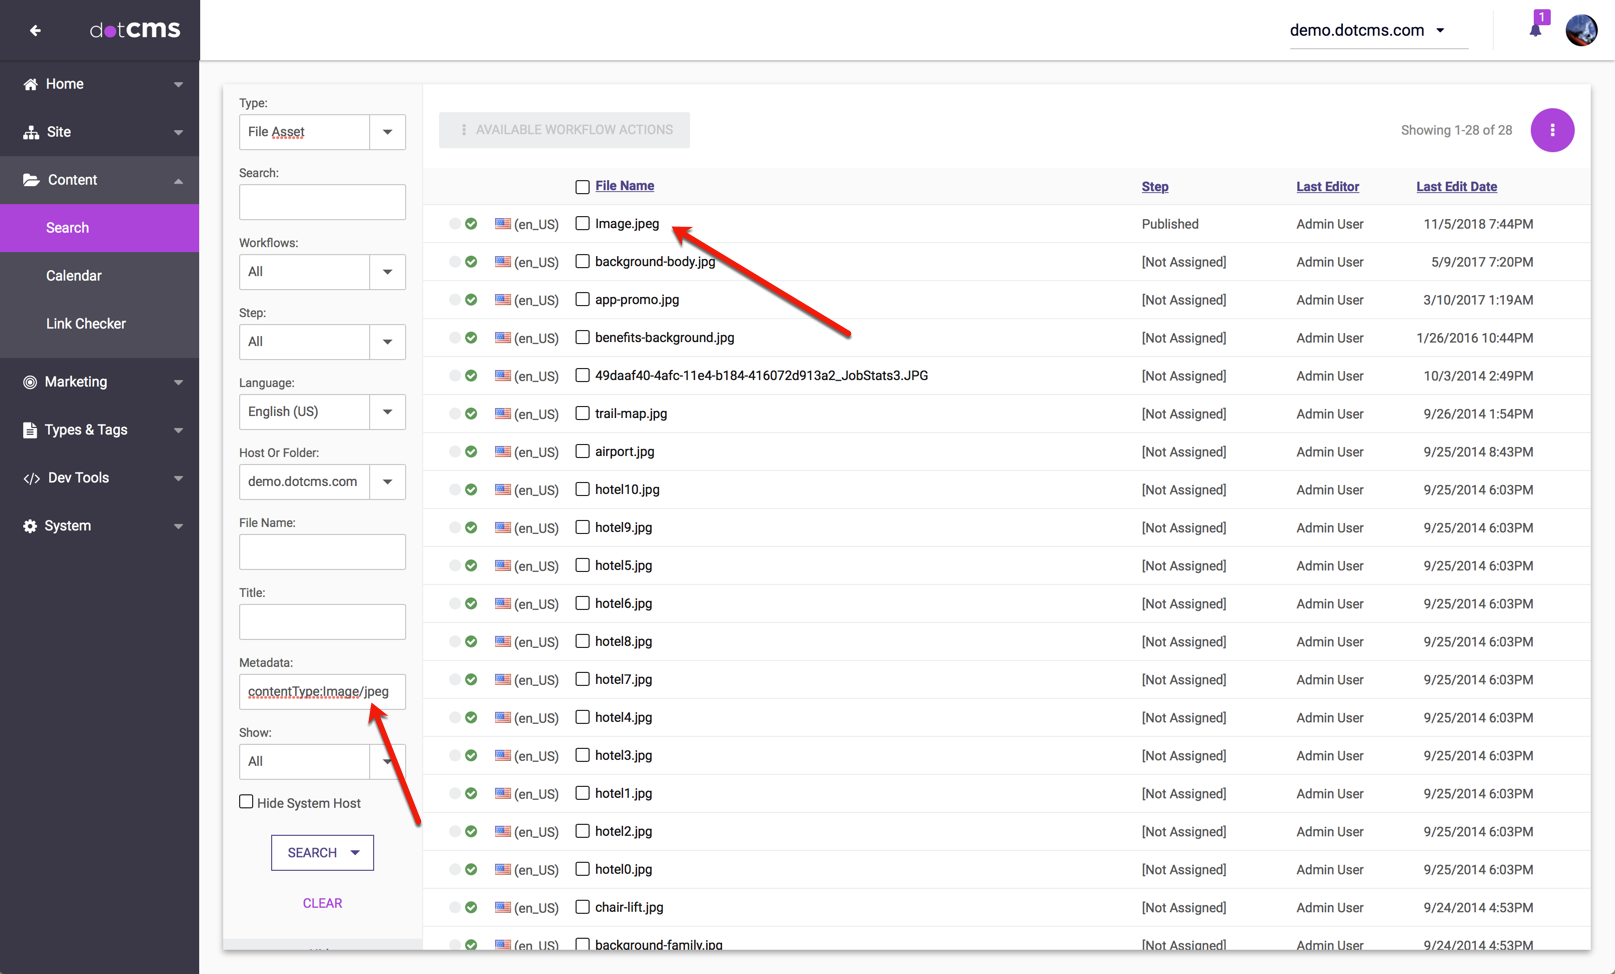Expand the Language dropdown set to English (US)
Viewport: 1615px width, 974px height.
point(387,412)
